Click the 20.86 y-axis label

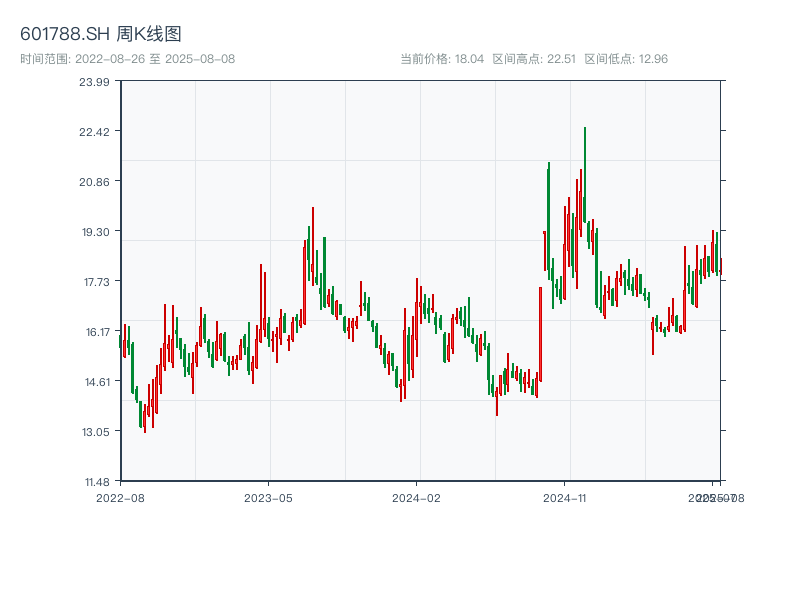94,182
